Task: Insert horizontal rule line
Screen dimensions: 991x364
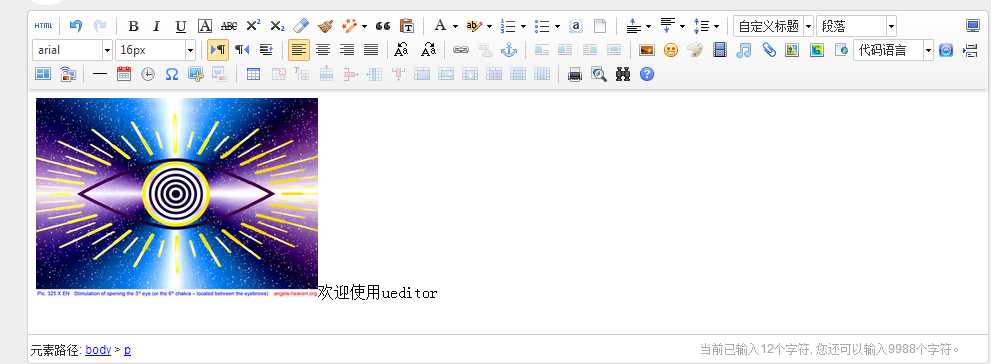Action: tap(100, 74)
